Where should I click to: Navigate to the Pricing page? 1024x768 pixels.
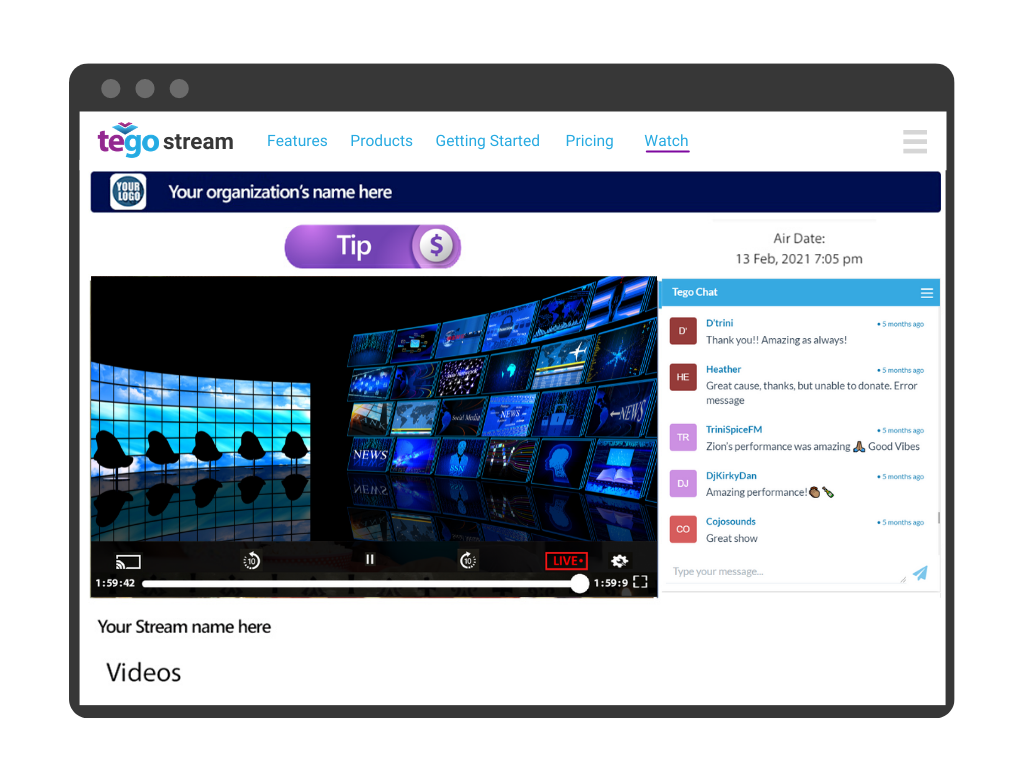pyautogui.click(x=589, y=141)
